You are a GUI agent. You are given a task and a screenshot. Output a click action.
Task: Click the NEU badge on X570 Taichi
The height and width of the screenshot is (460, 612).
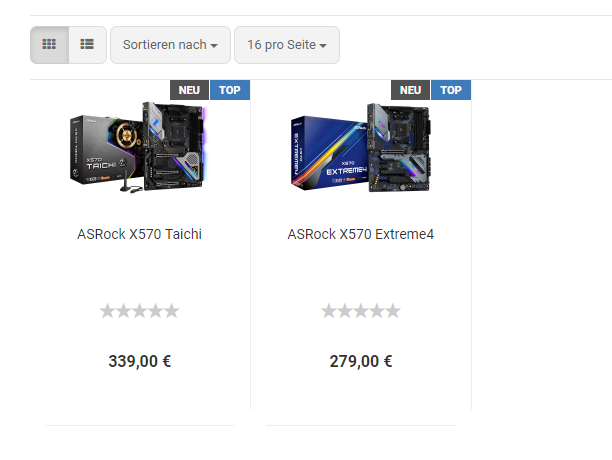point(189,90)
